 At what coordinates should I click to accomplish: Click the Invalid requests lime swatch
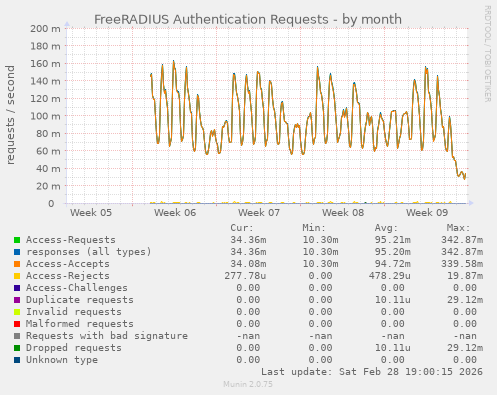tap(17, 312)
